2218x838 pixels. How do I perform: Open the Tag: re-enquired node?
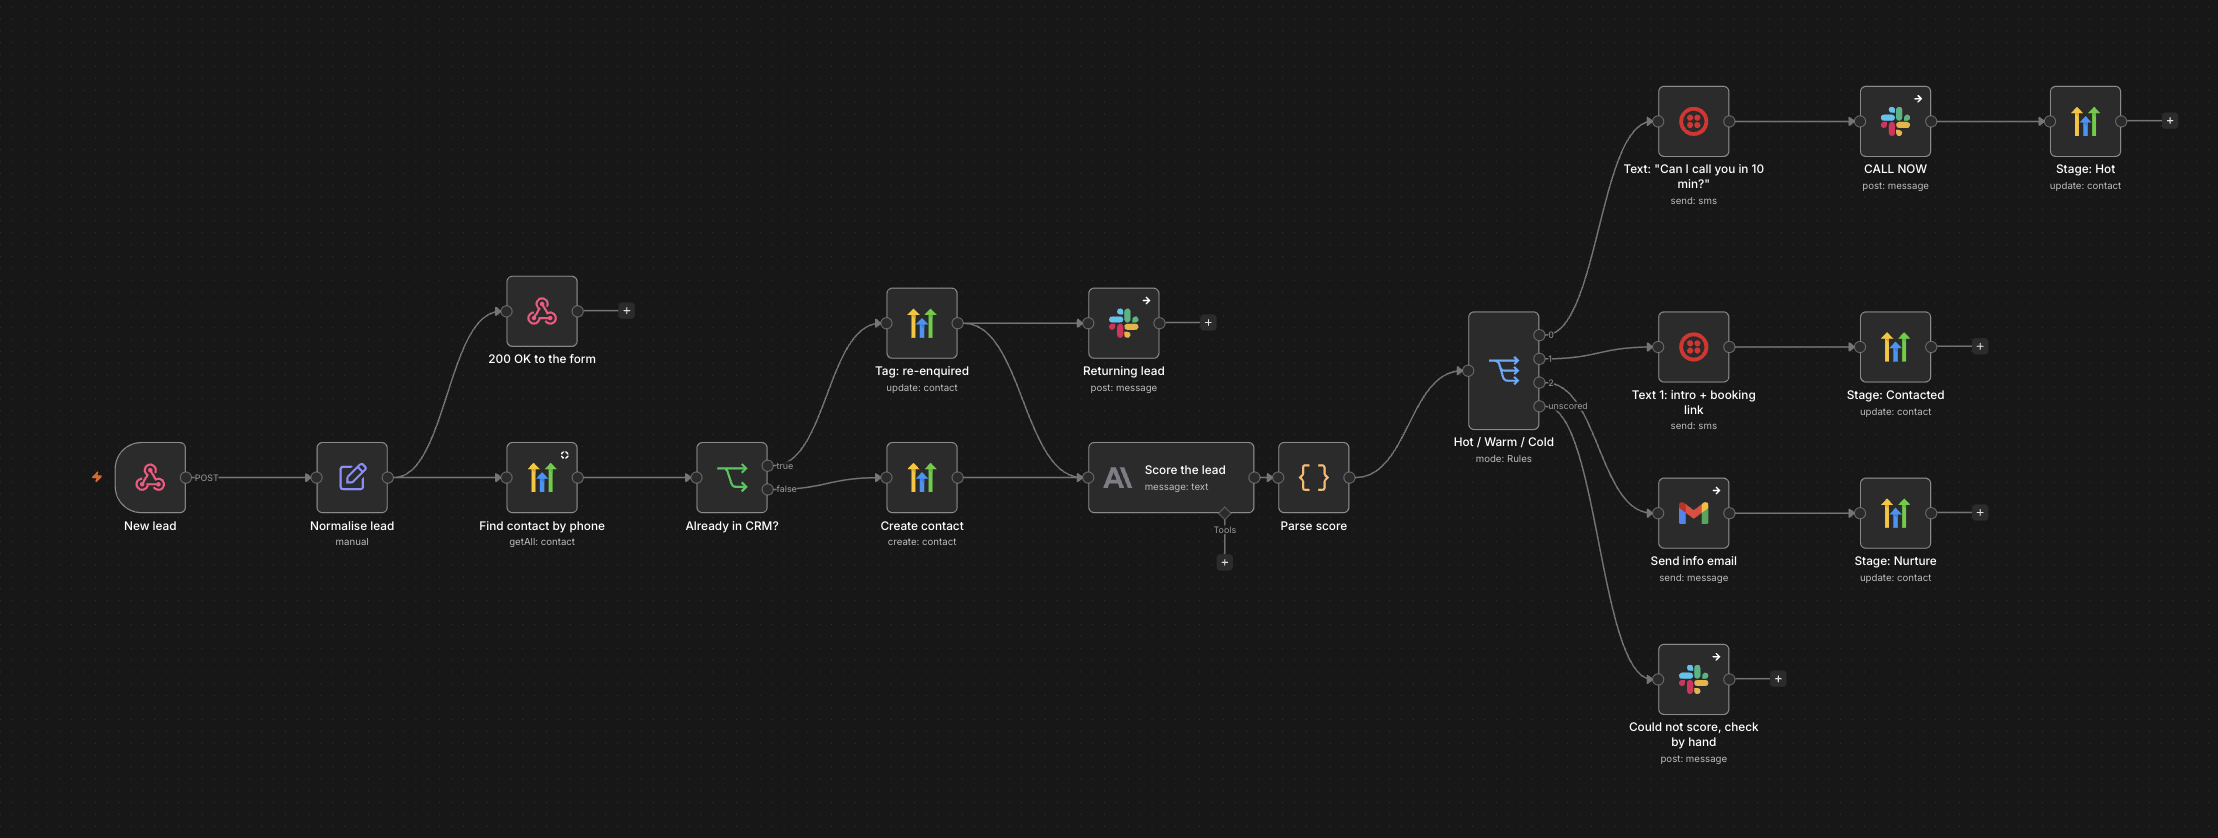tap(922, 323)
